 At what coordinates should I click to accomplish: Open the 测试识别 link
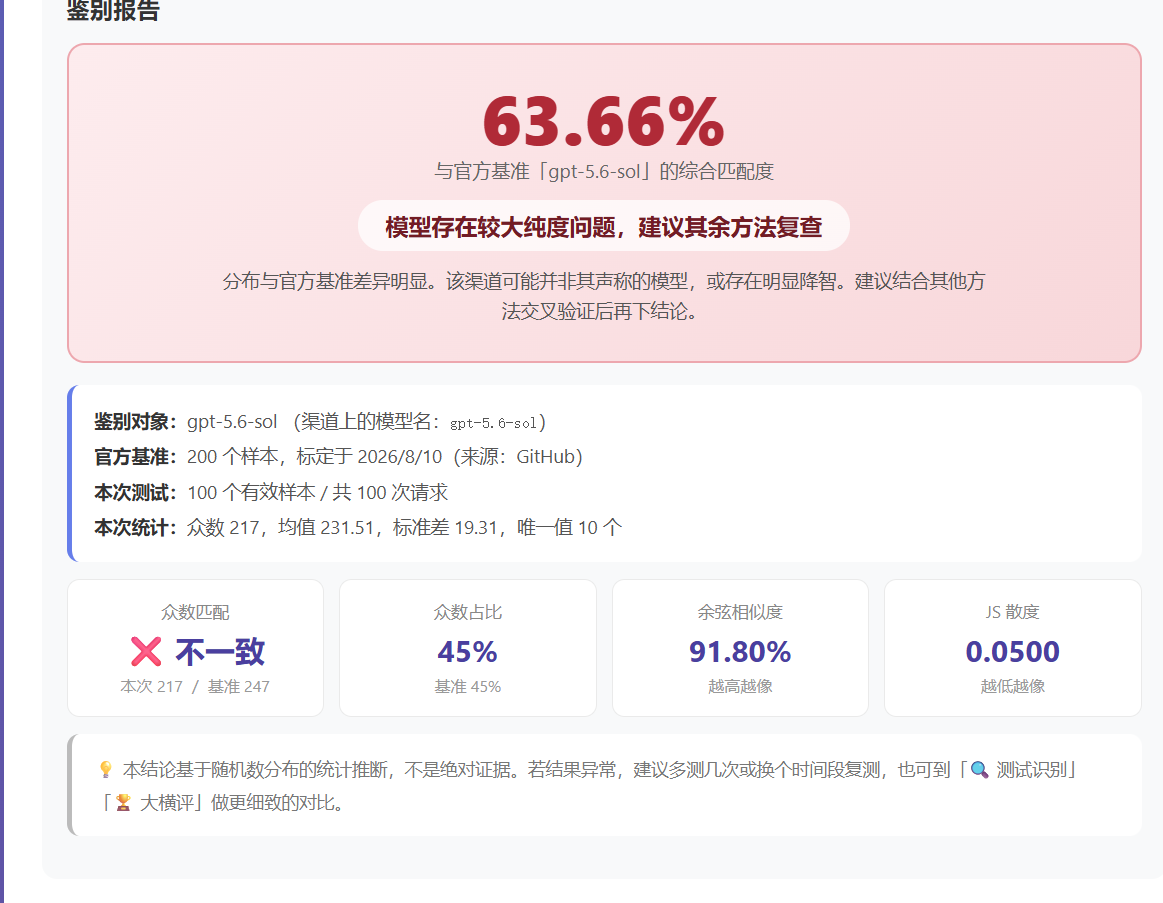[x=1032, y=769]
